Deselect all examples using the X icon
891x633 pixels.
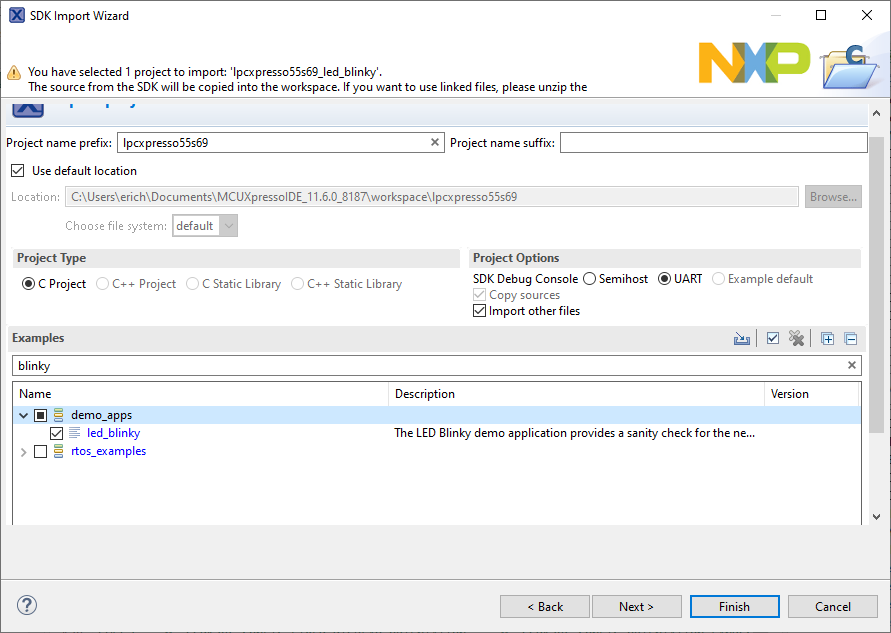point(796,338)
